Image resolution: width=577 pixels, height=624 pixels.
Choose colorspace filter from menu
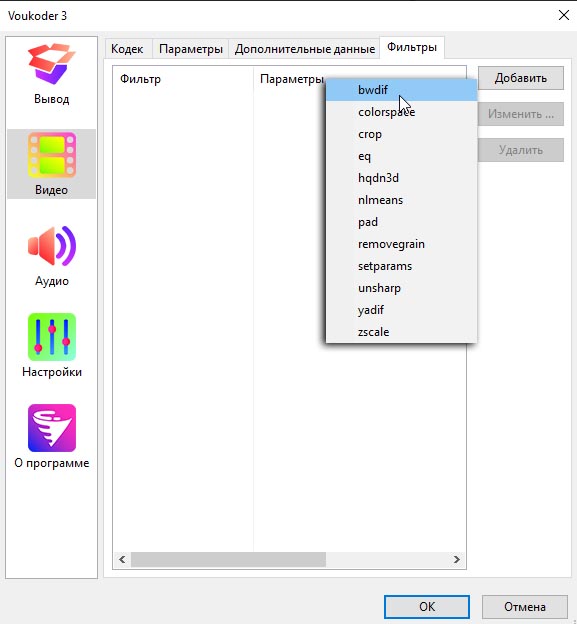(401, 112)
